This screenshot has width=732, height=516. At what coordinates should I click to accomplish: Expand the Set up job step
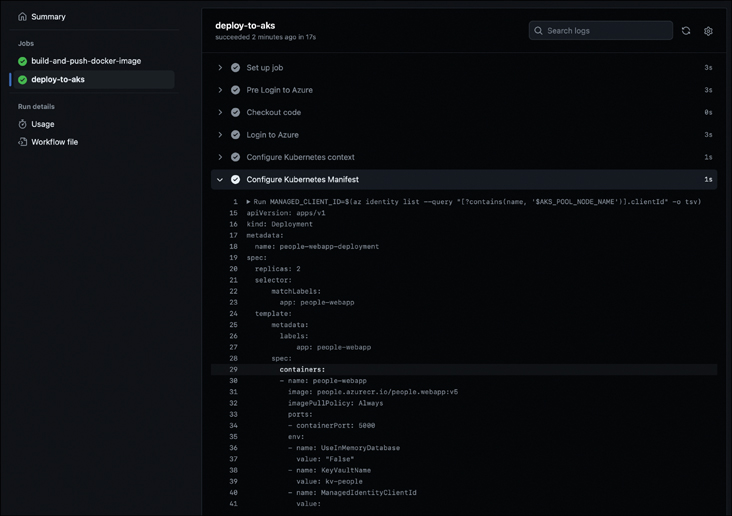220,68
